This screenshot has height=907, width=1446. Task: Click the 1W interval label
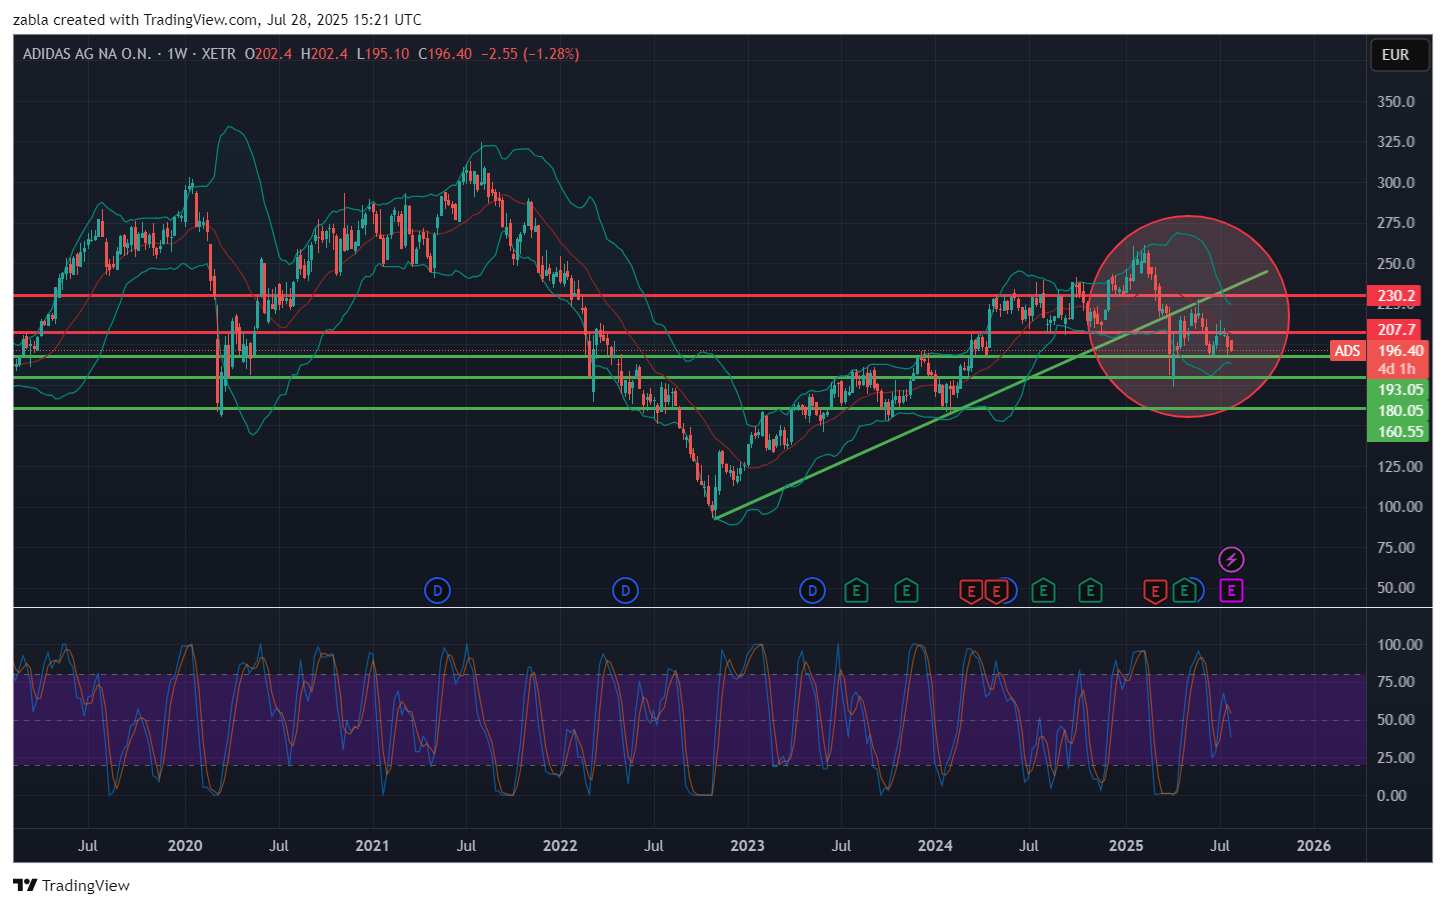(x=177, y=54)
